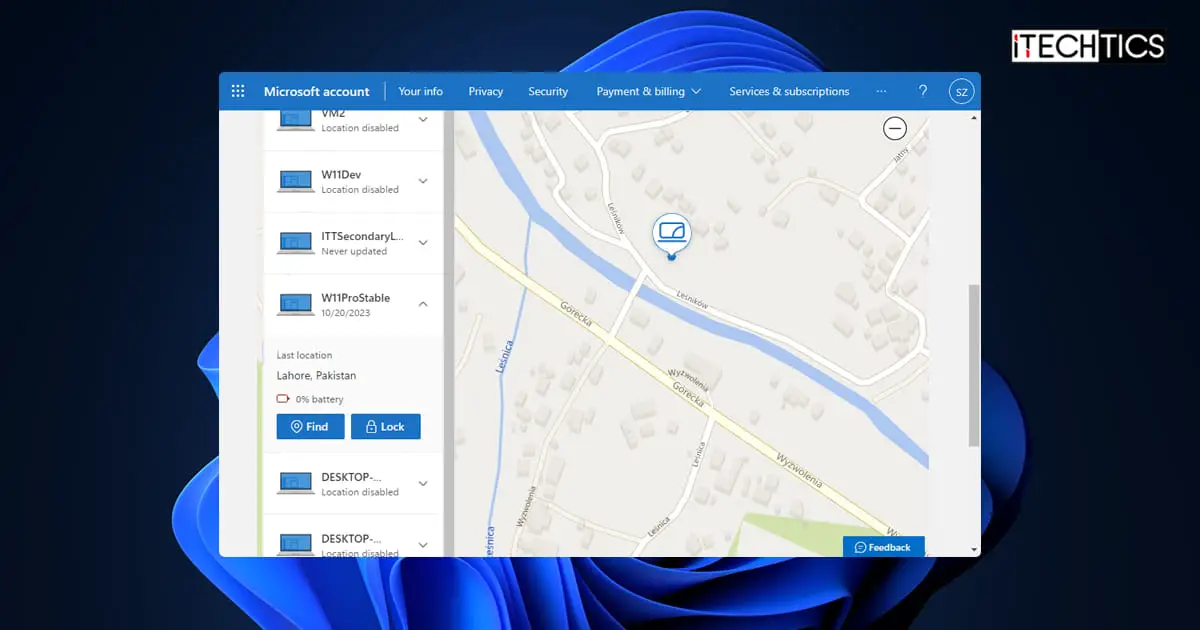
Task: Click the '0% battery' text
Action: (319, 399)
